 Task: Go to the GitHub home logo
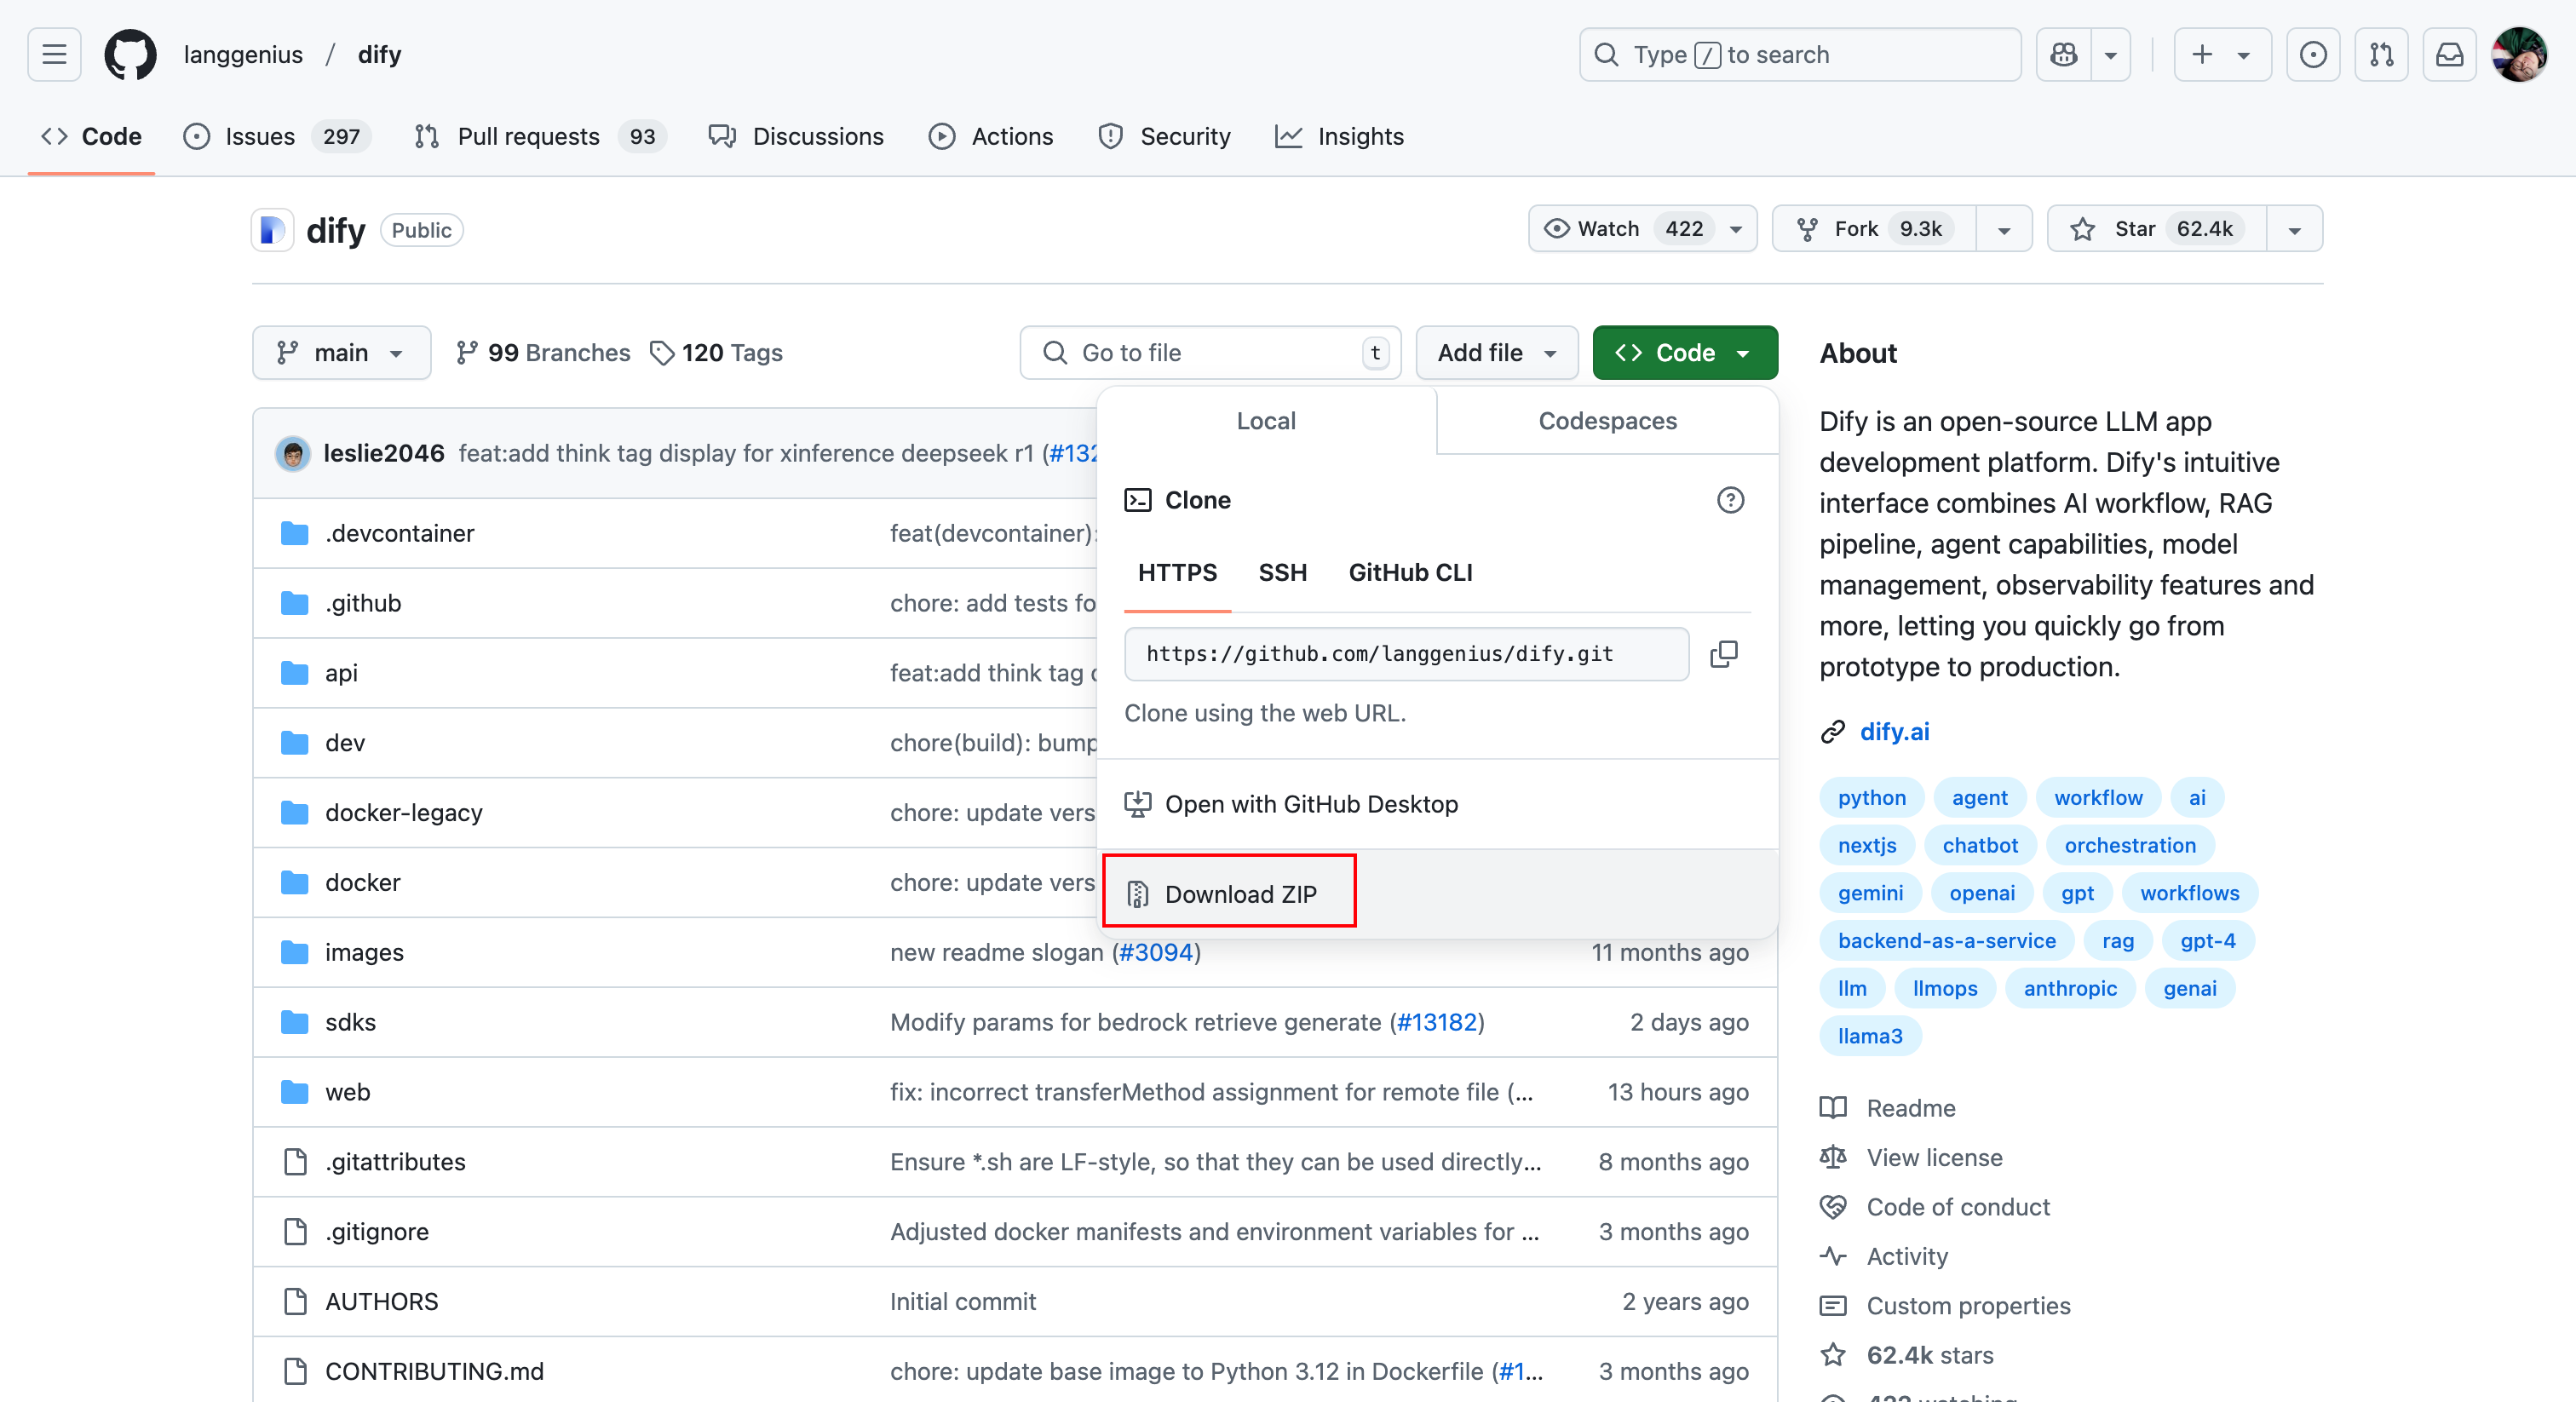pos(130,54)
